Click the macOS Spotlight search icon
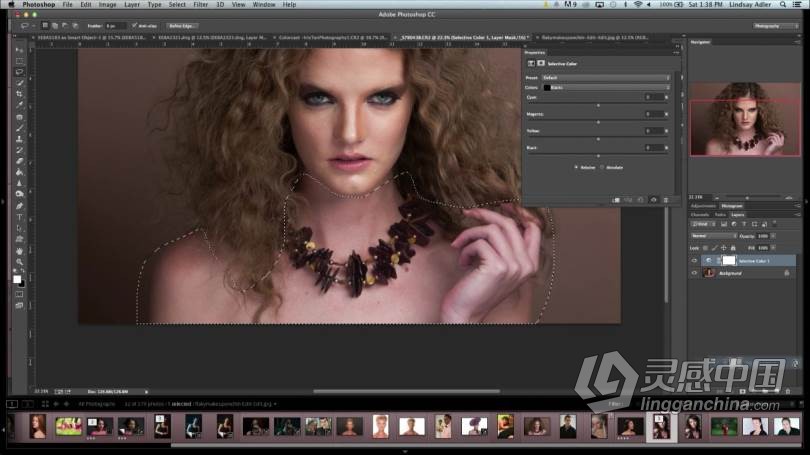Image resolution: width=810 pixels, height=455 pixels. (x=783, y=5)
